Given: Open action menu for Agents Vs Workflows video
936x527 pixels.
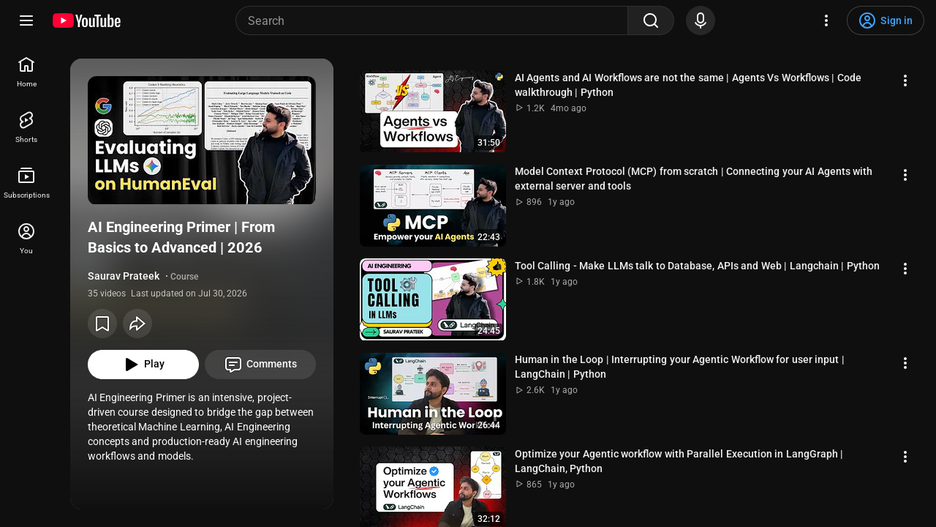Looking at the screenshot, I should tap(905, 81).
